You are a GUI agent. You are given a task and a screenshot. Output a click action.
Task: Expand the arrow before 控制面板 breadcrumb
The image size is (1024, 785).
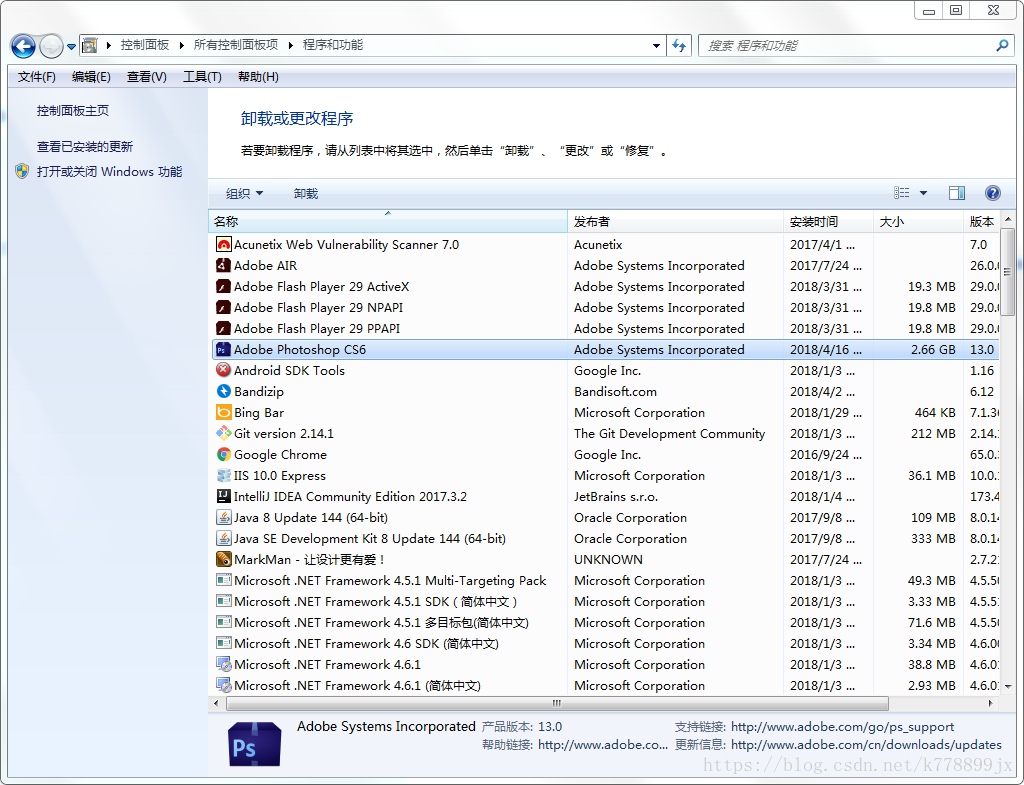click(x=108, y=45)
